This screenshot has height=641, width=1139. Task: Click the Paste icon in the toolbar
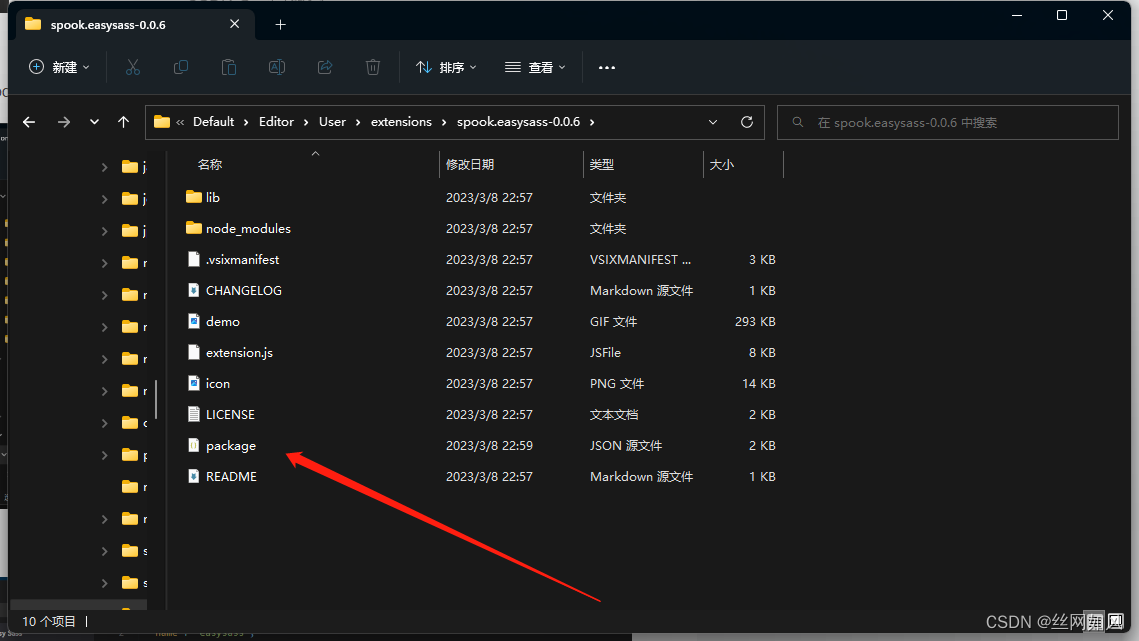click(x=228, y=67)
